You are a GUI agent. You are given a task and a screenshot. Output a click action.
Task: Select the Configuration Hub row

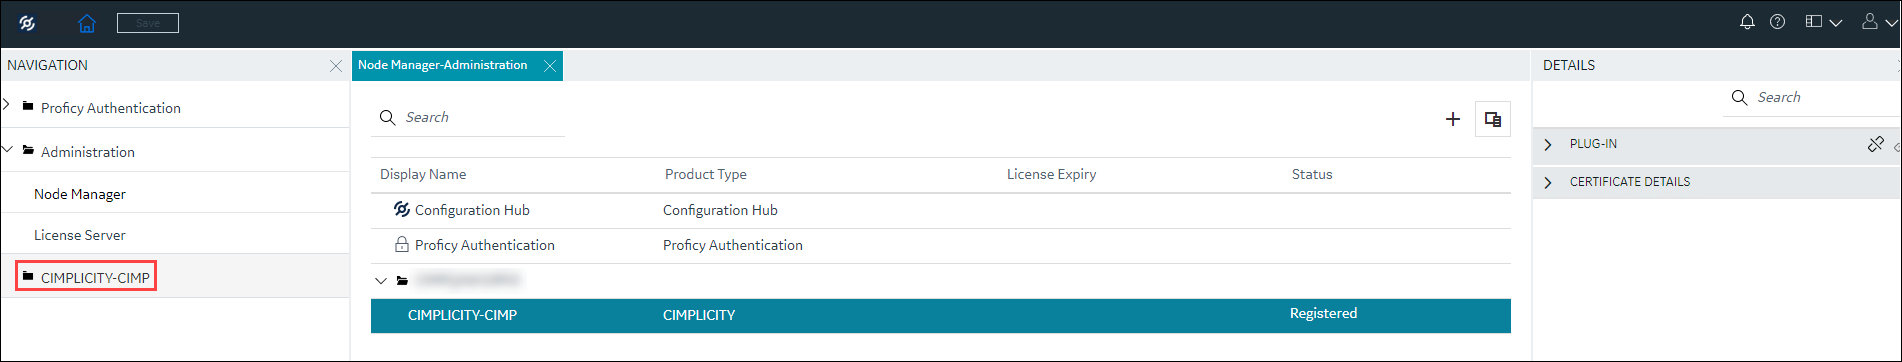(x=940, y=211)
